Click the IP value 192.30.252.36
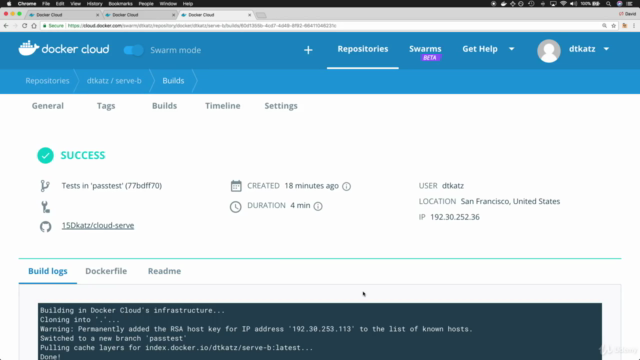The image size is (640, 360). coord(455,217)
